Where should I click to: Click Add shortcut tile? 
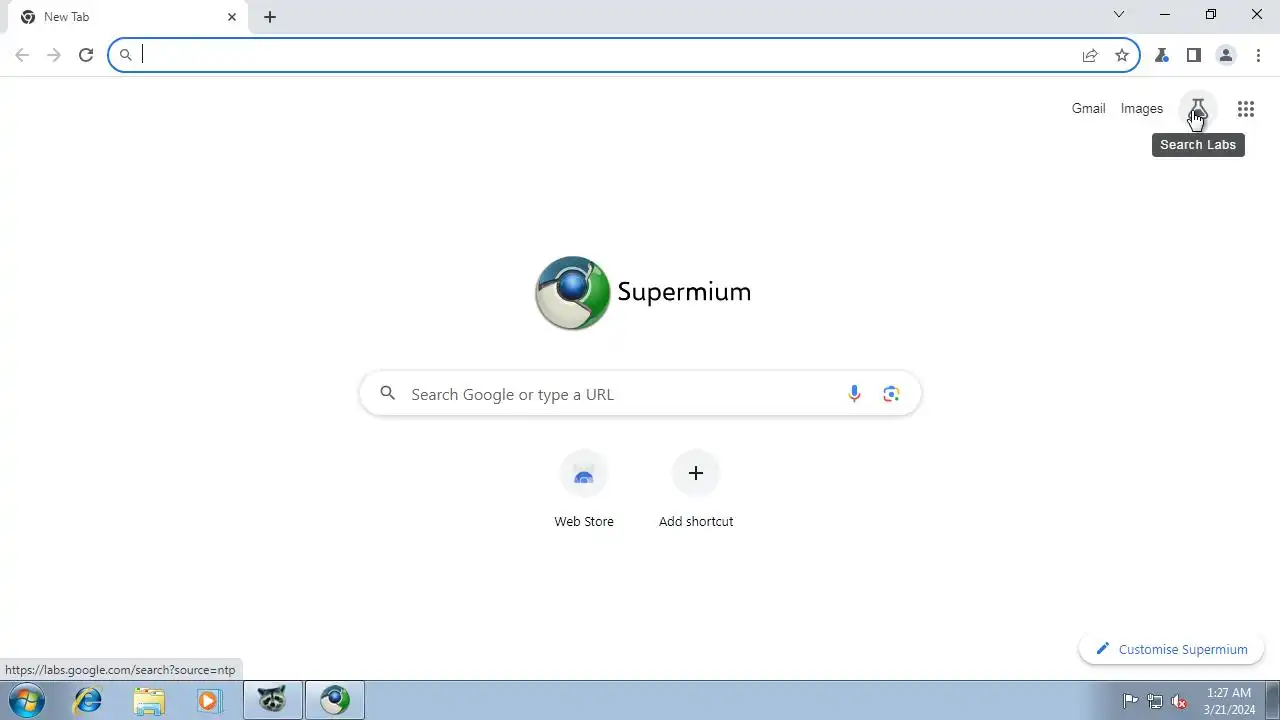(x=696, y=490)
